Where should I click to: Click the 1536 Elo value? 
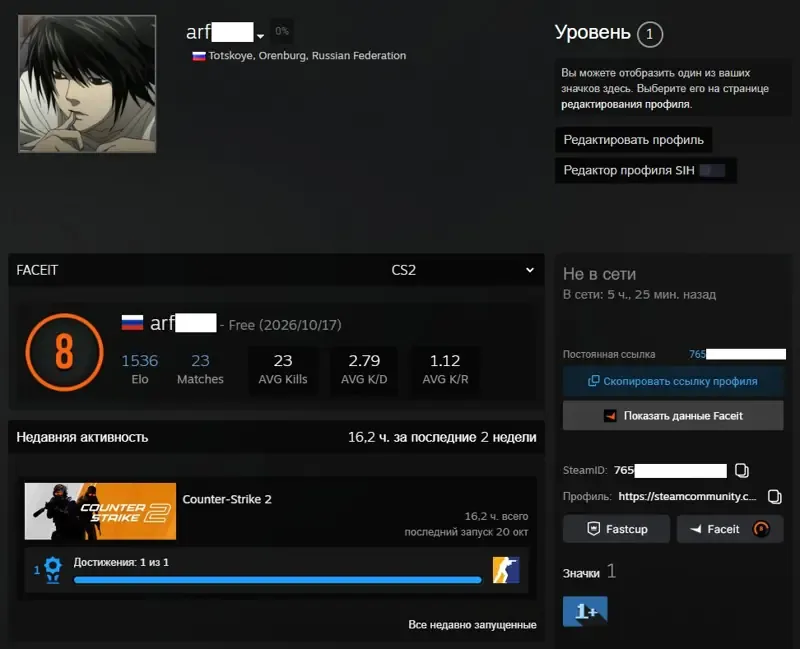click(x=140, y=361)
